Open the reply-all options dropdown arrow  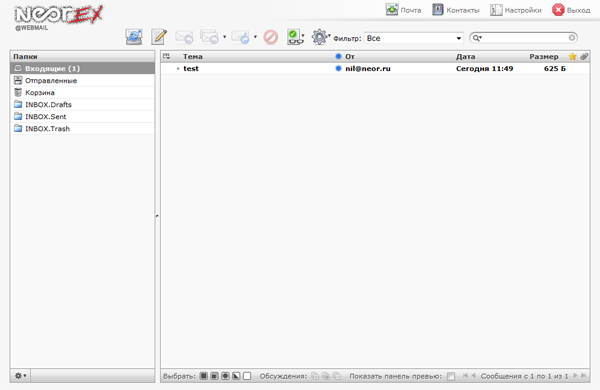click(x=225, y=37)
